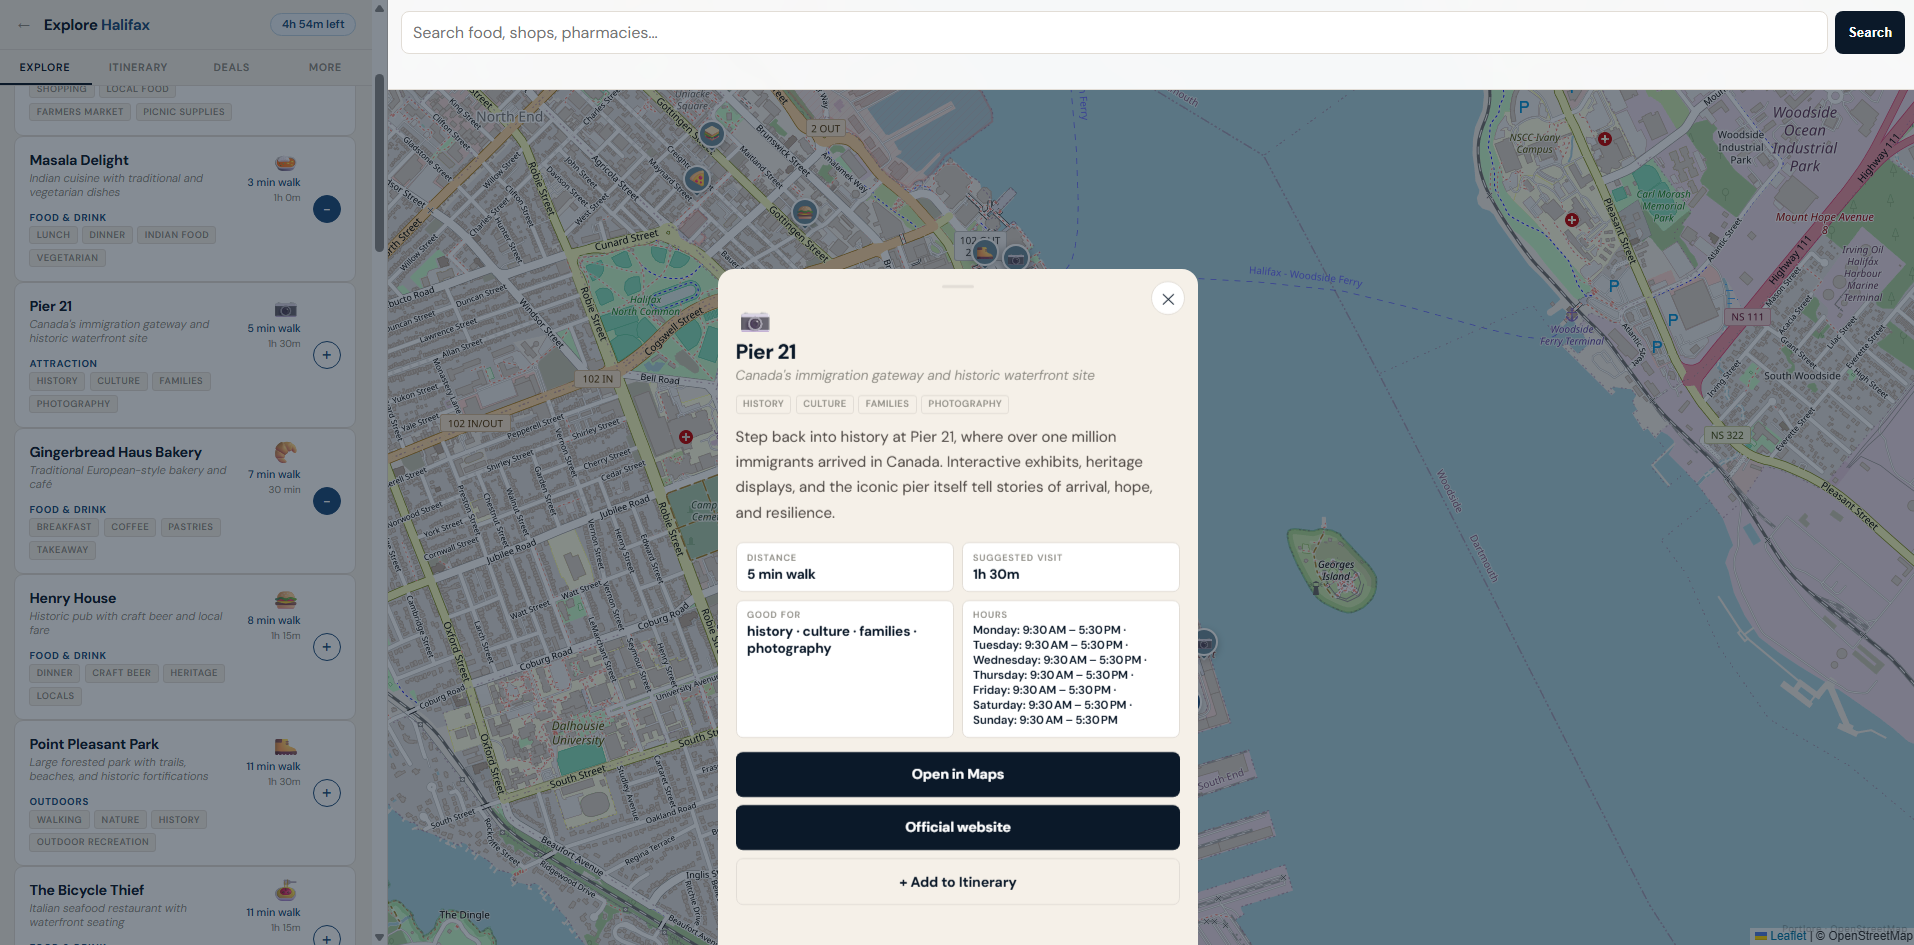Click the Locals tag on Henry House
Viewport: 1914px width, 945px height.
click(56, 696)
